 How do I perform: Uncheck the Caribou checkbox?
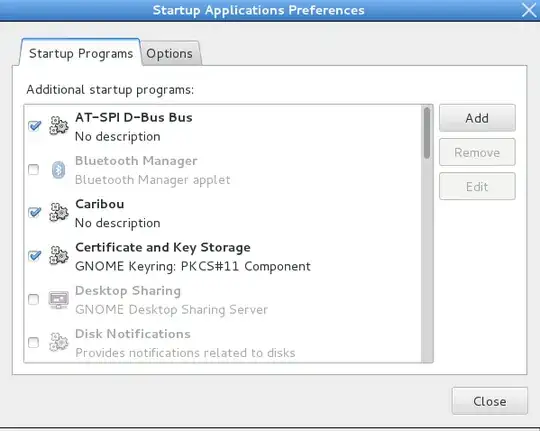[x=34, y=212]
